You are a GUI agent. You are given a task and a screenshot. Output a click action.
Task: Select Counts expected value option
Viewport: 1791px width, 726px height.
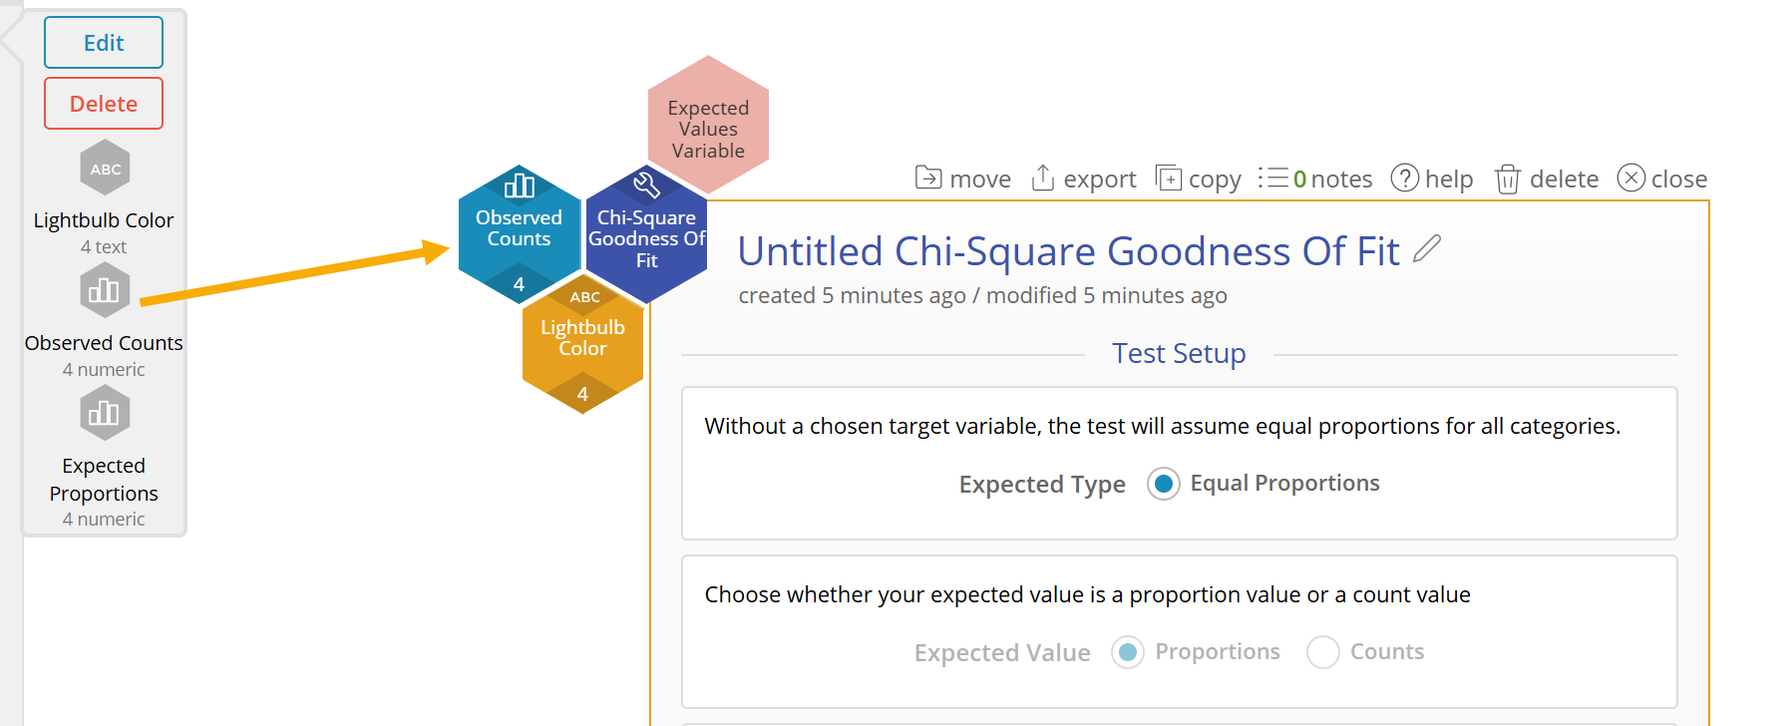(1323, 652)
